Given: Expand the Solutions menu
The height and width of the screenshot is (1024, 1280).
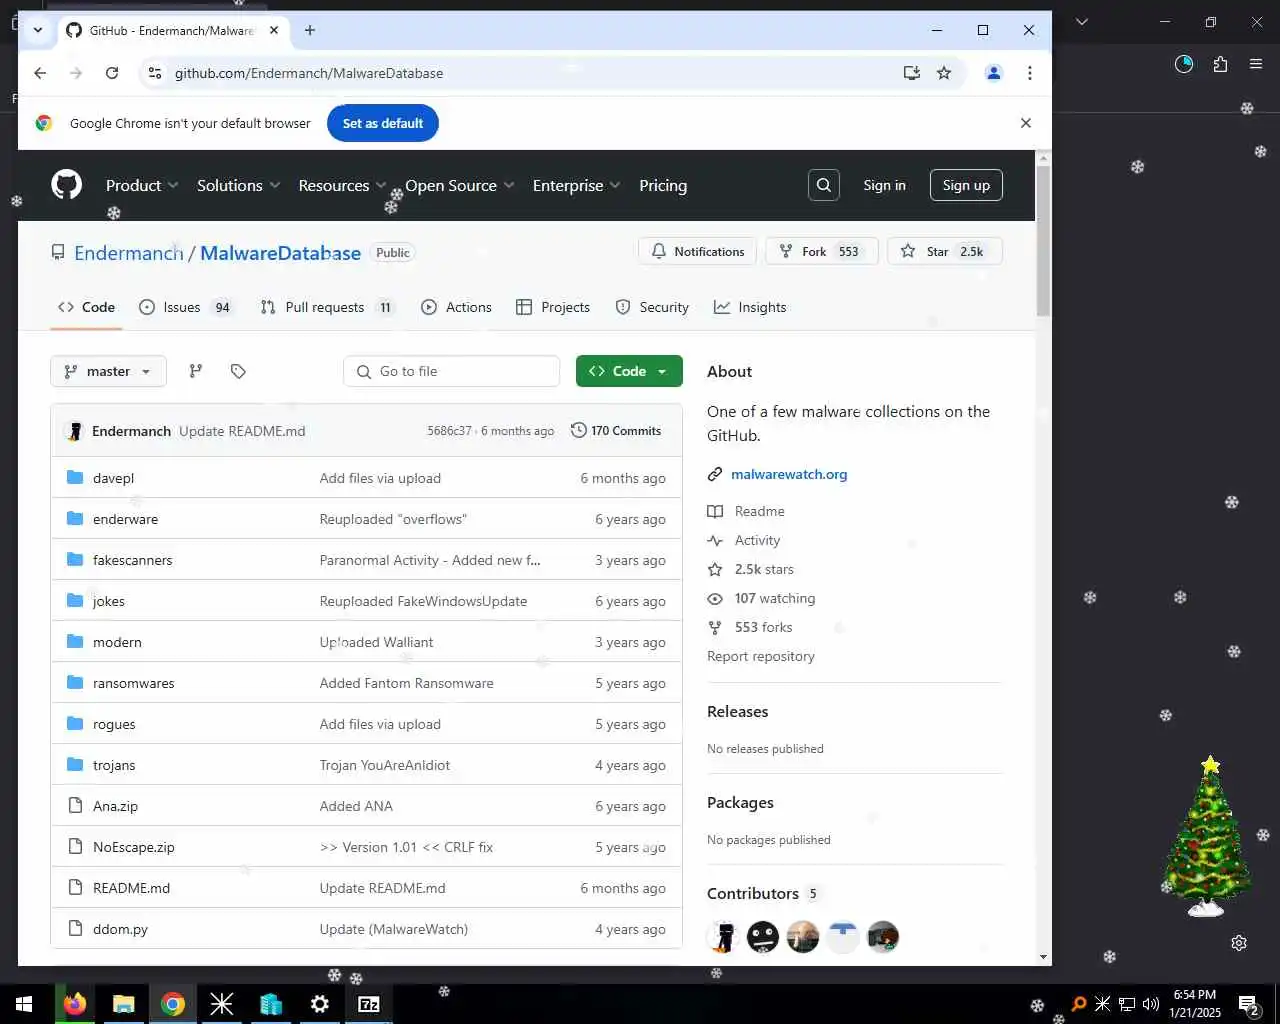Looking at the screenshot, I should click(238, 185).
